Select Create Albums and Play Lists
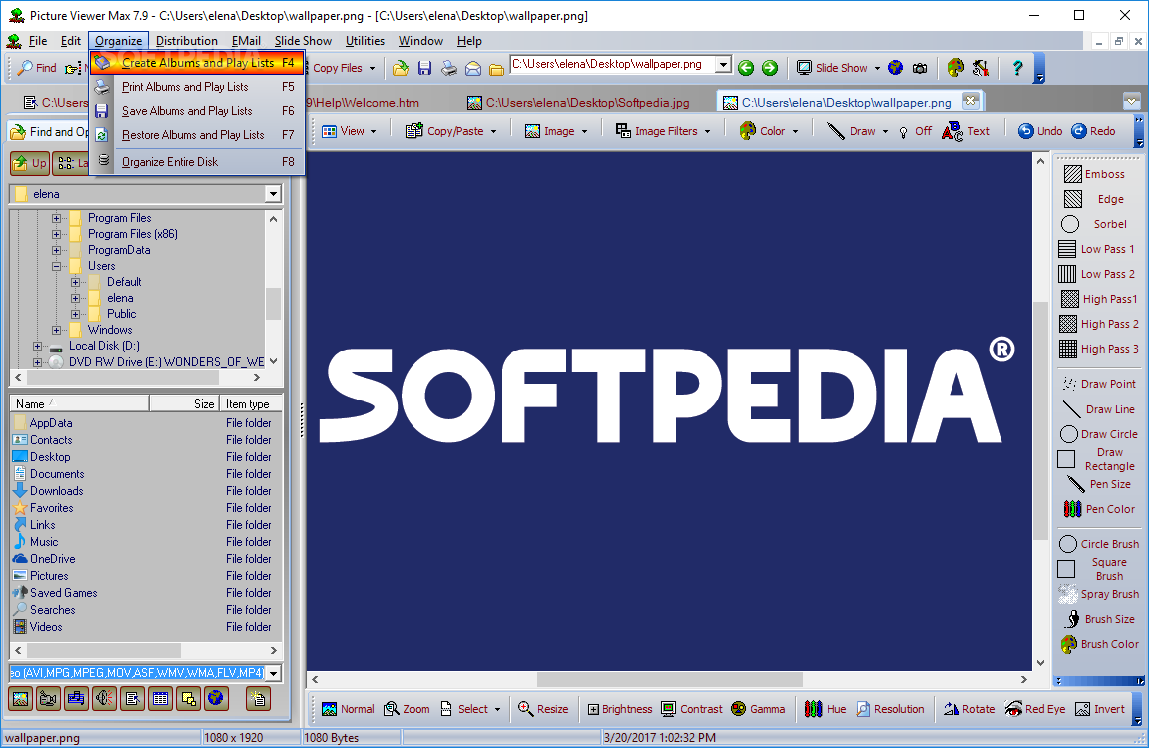The height and width of the screenshot is (748, 1149). [197, 63]
